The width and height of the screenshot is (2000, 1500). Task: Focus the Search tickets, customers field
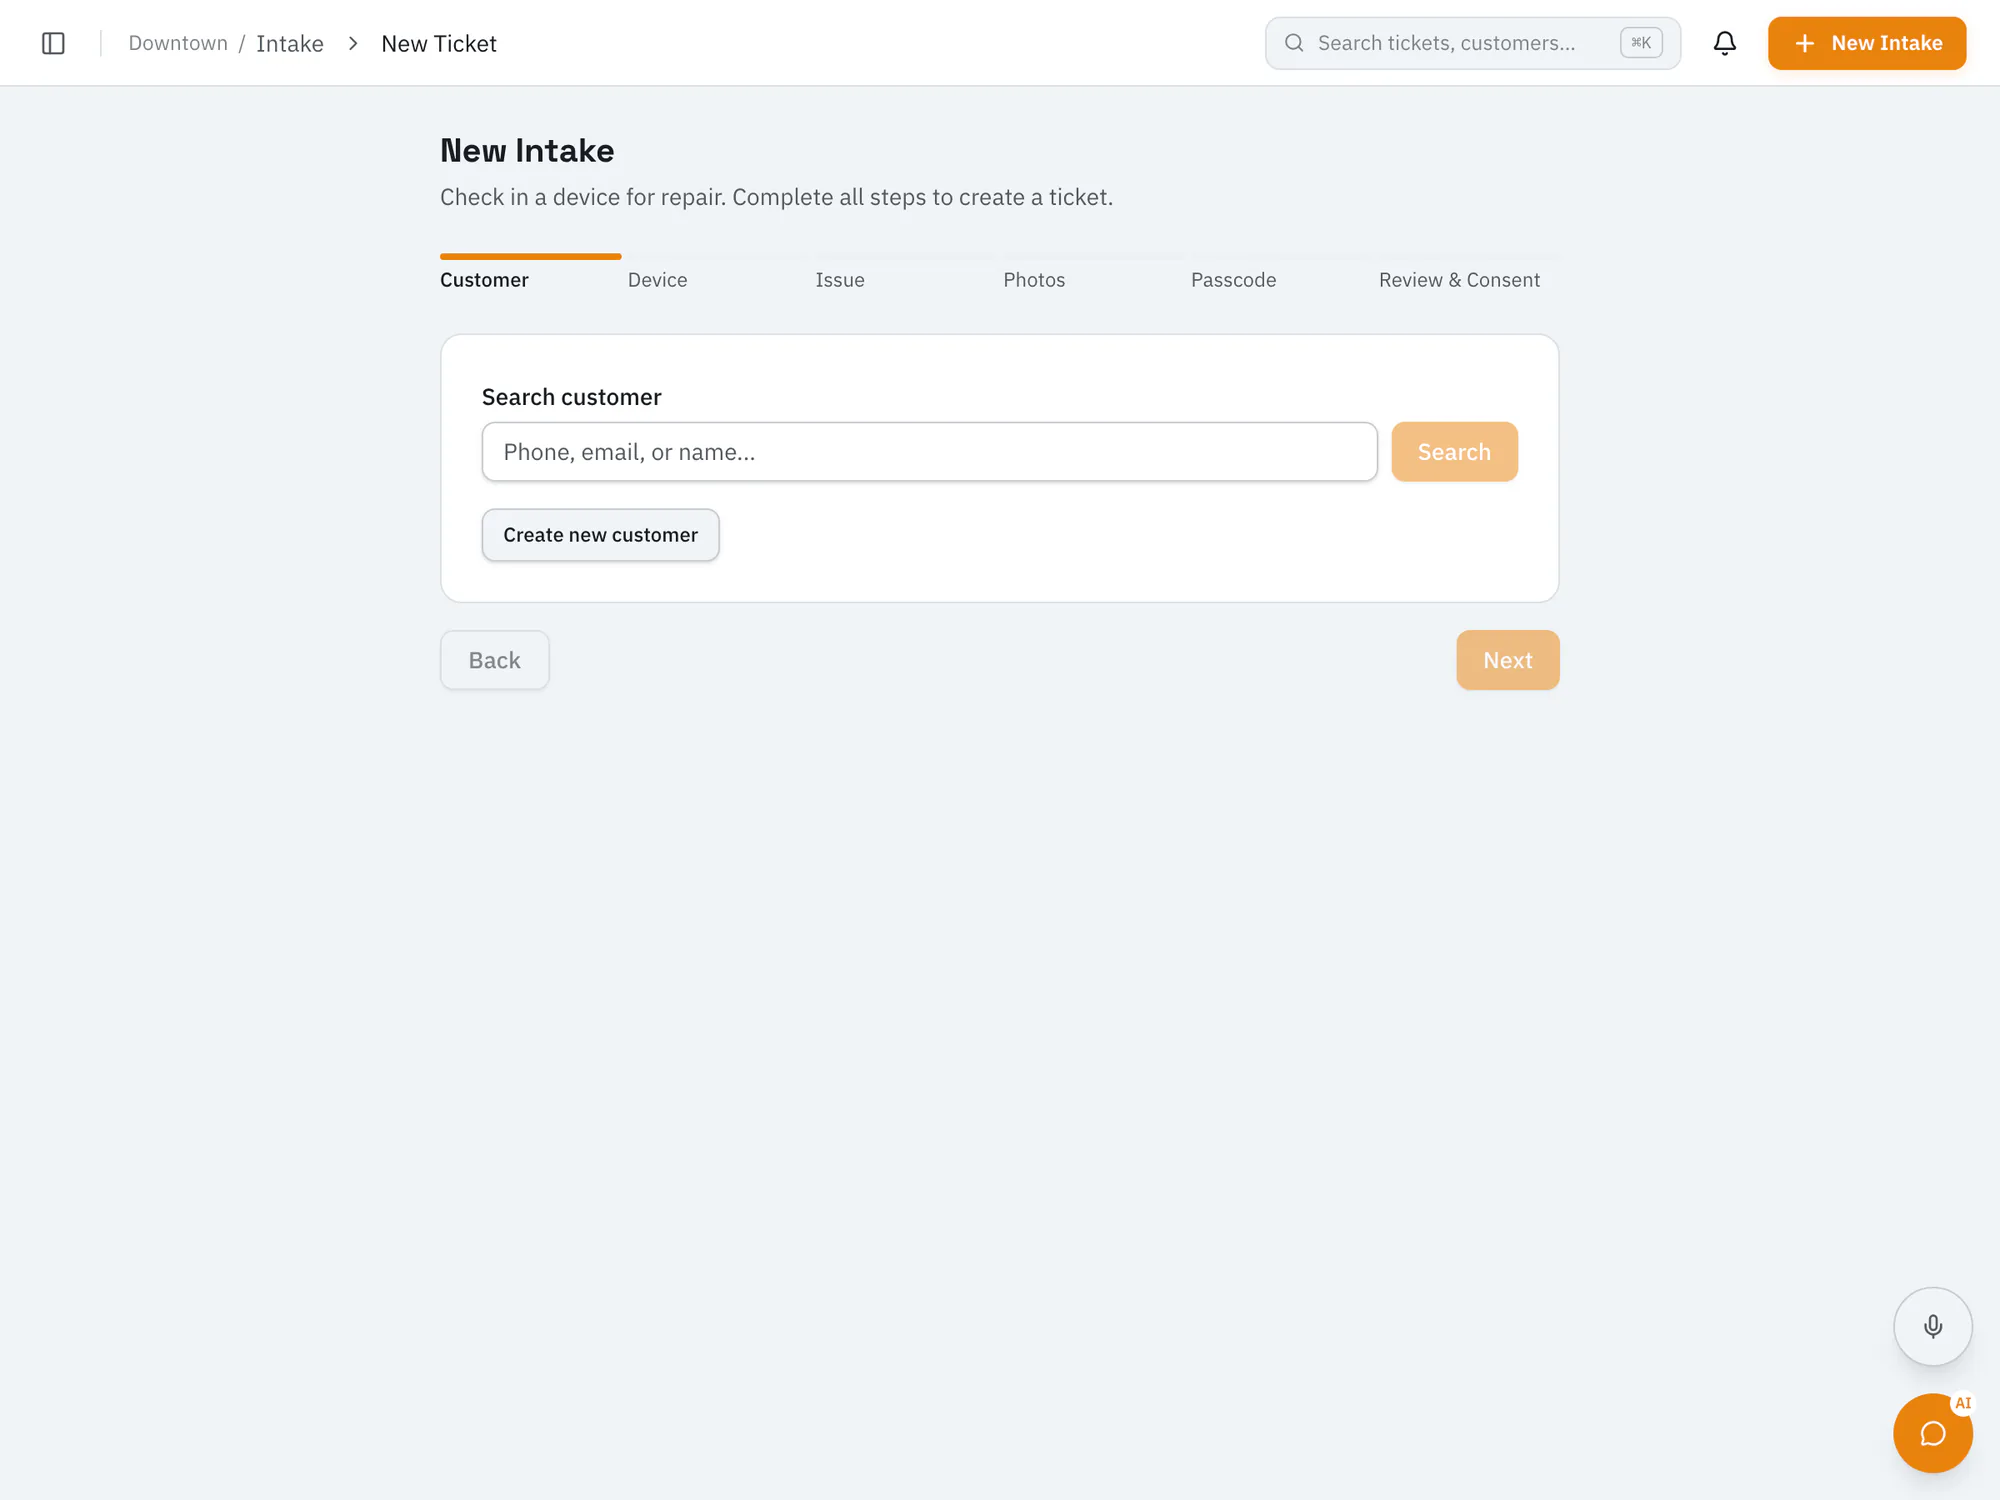tap(1472, 43)
